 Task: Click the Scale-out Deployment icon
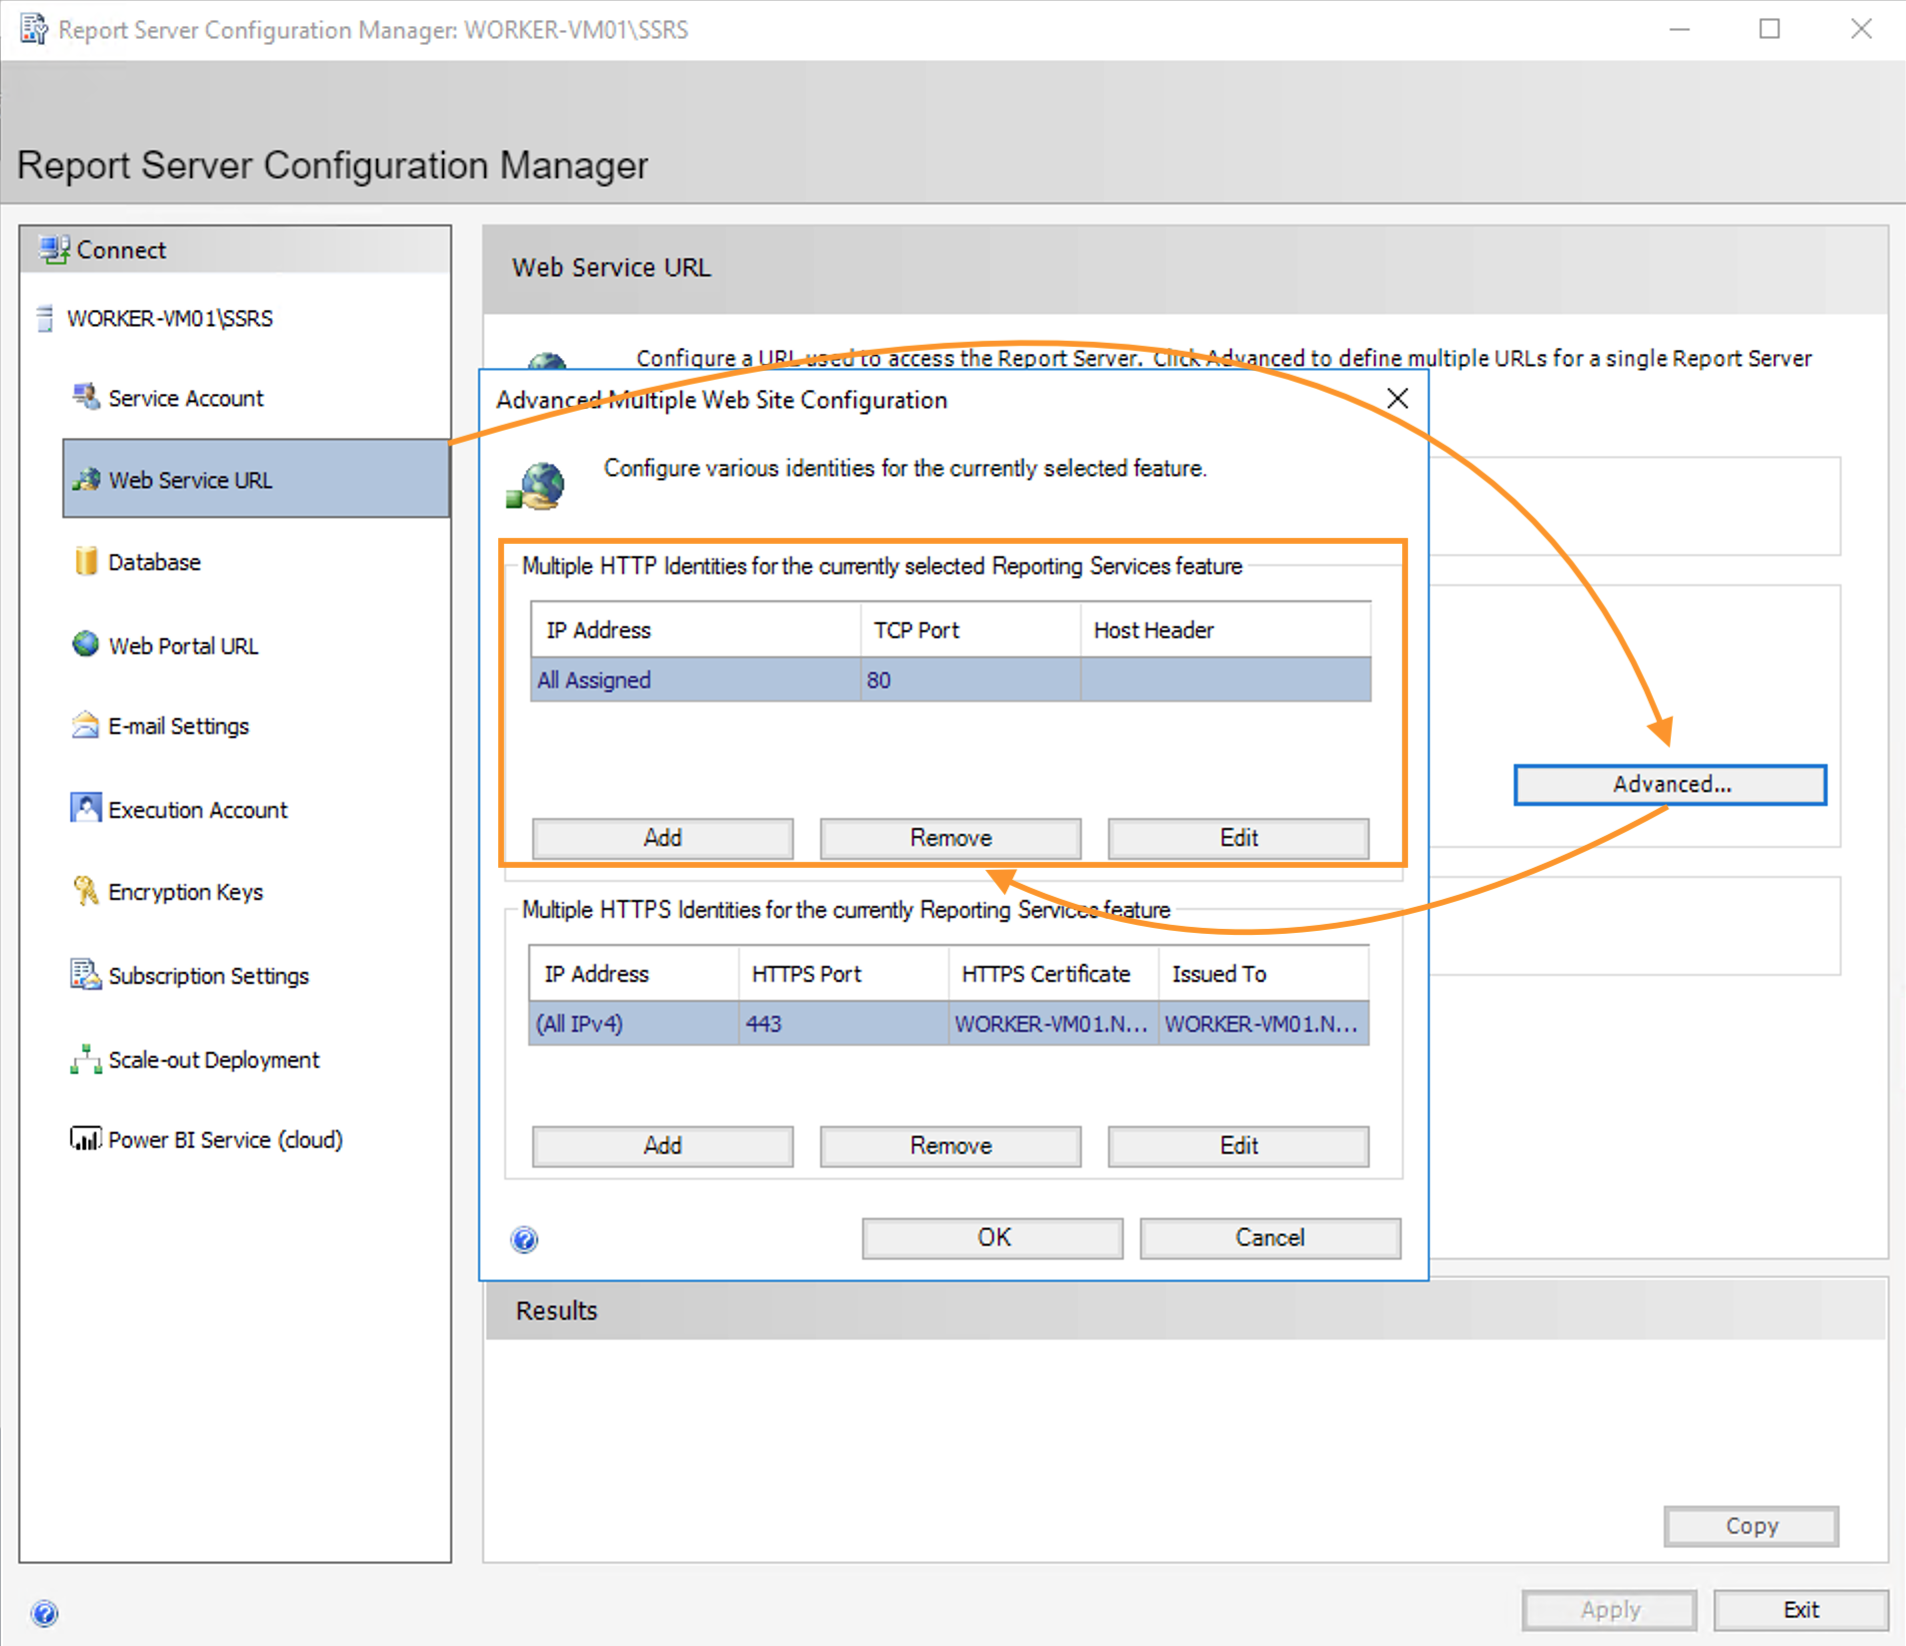tap(86, 1058)
